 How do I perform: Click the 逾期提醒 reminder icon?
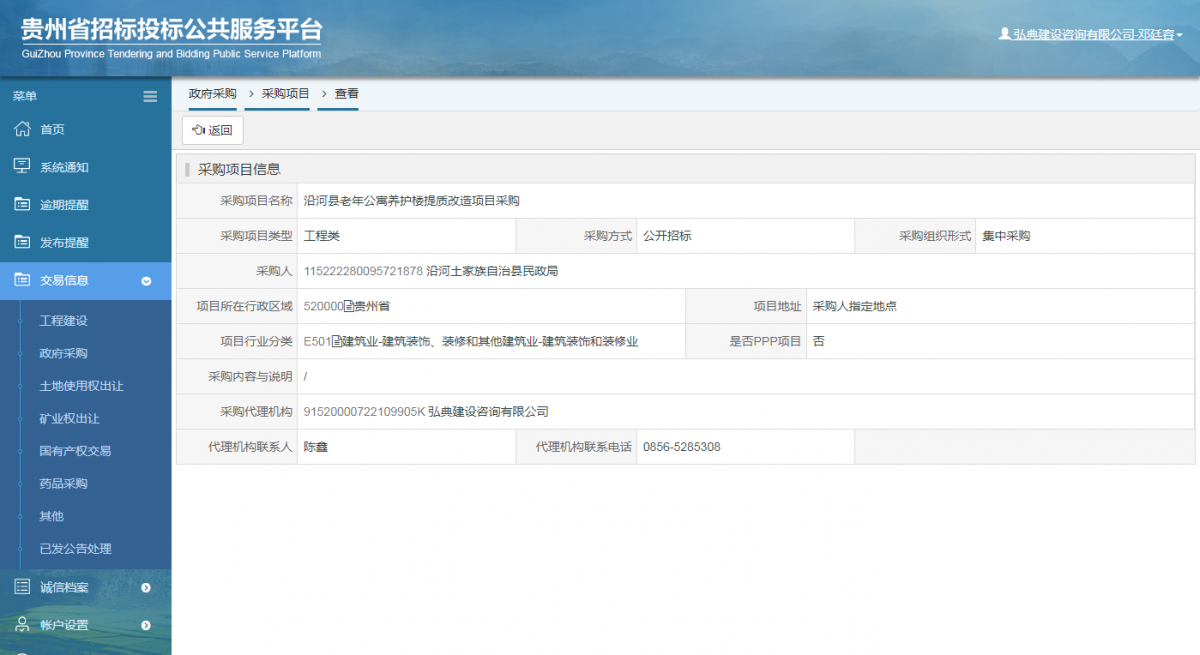click(x=20, y=203)
